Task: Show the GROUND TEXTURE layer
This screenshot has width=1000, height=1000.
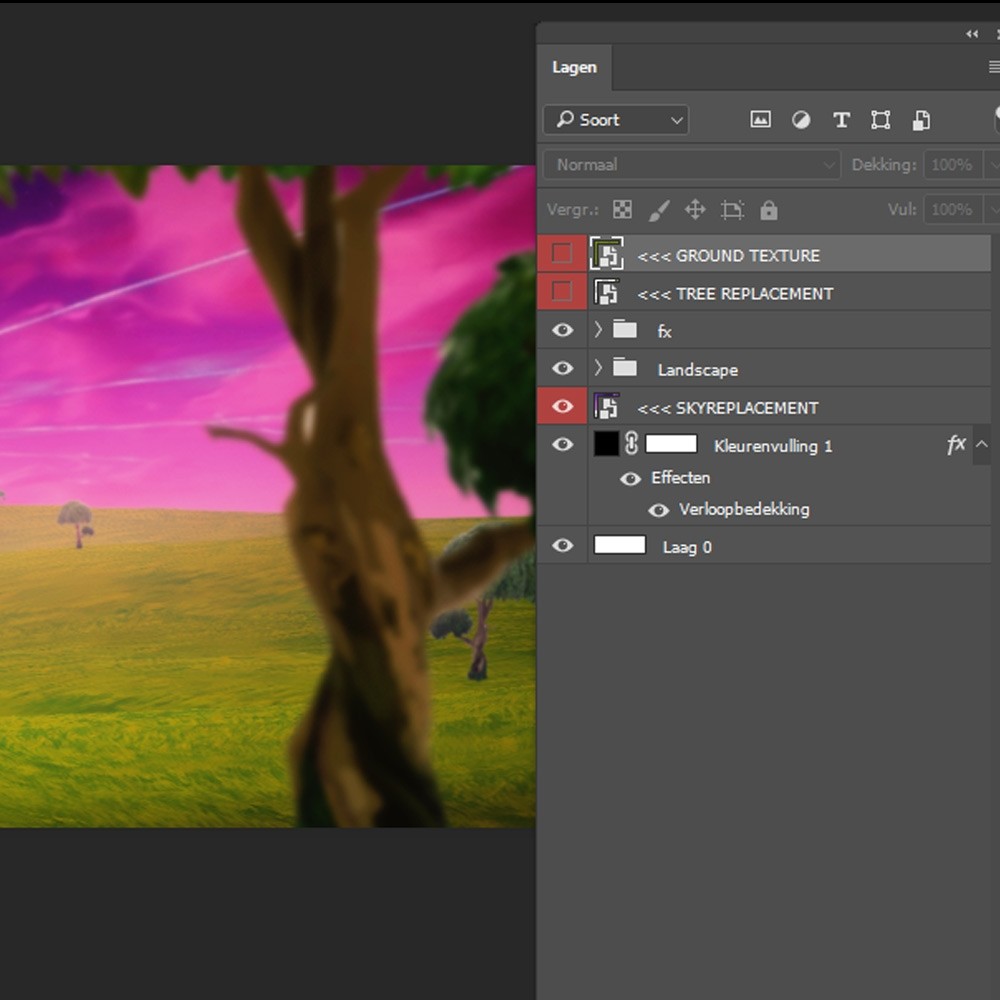Action: [562, 254]
